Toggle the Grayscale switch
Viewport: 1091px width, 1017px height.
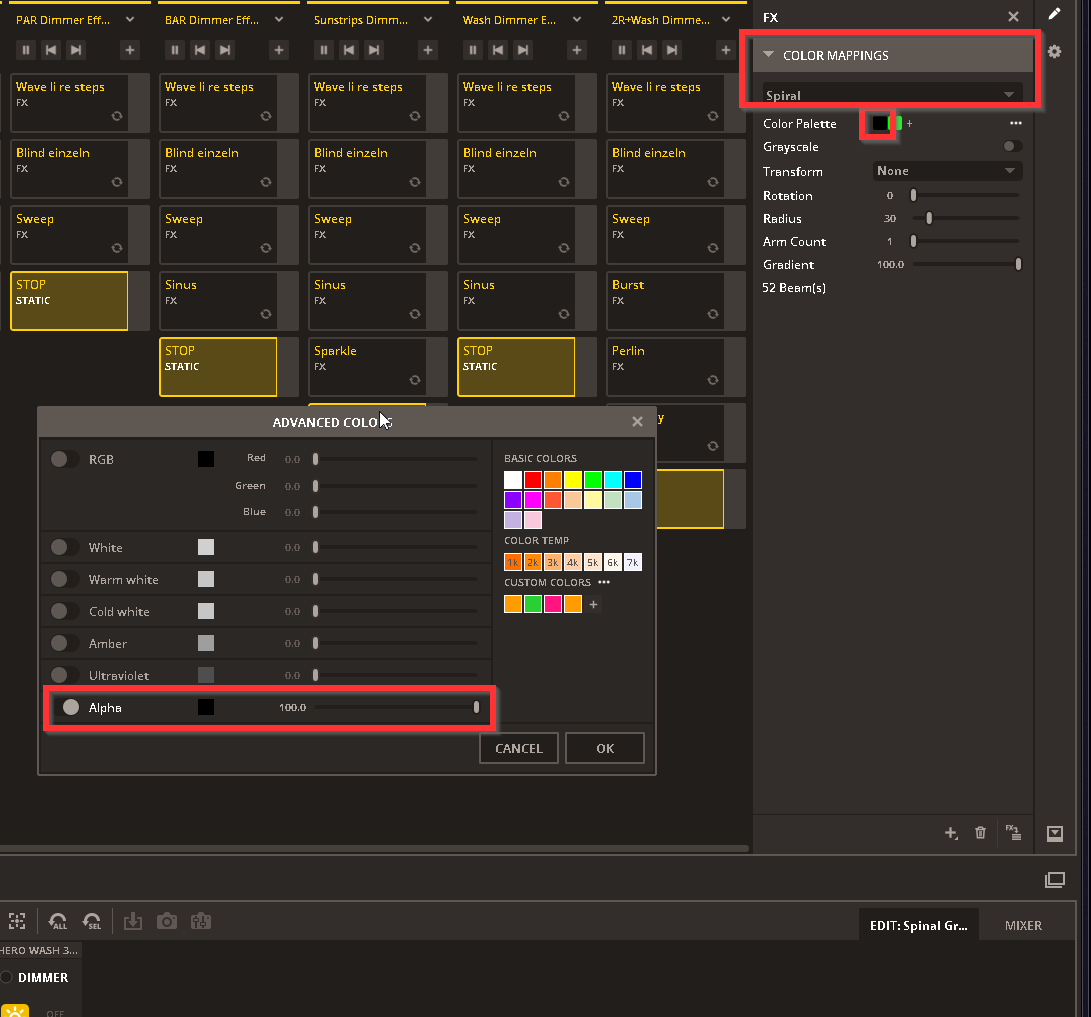(x=1012, y=146)
